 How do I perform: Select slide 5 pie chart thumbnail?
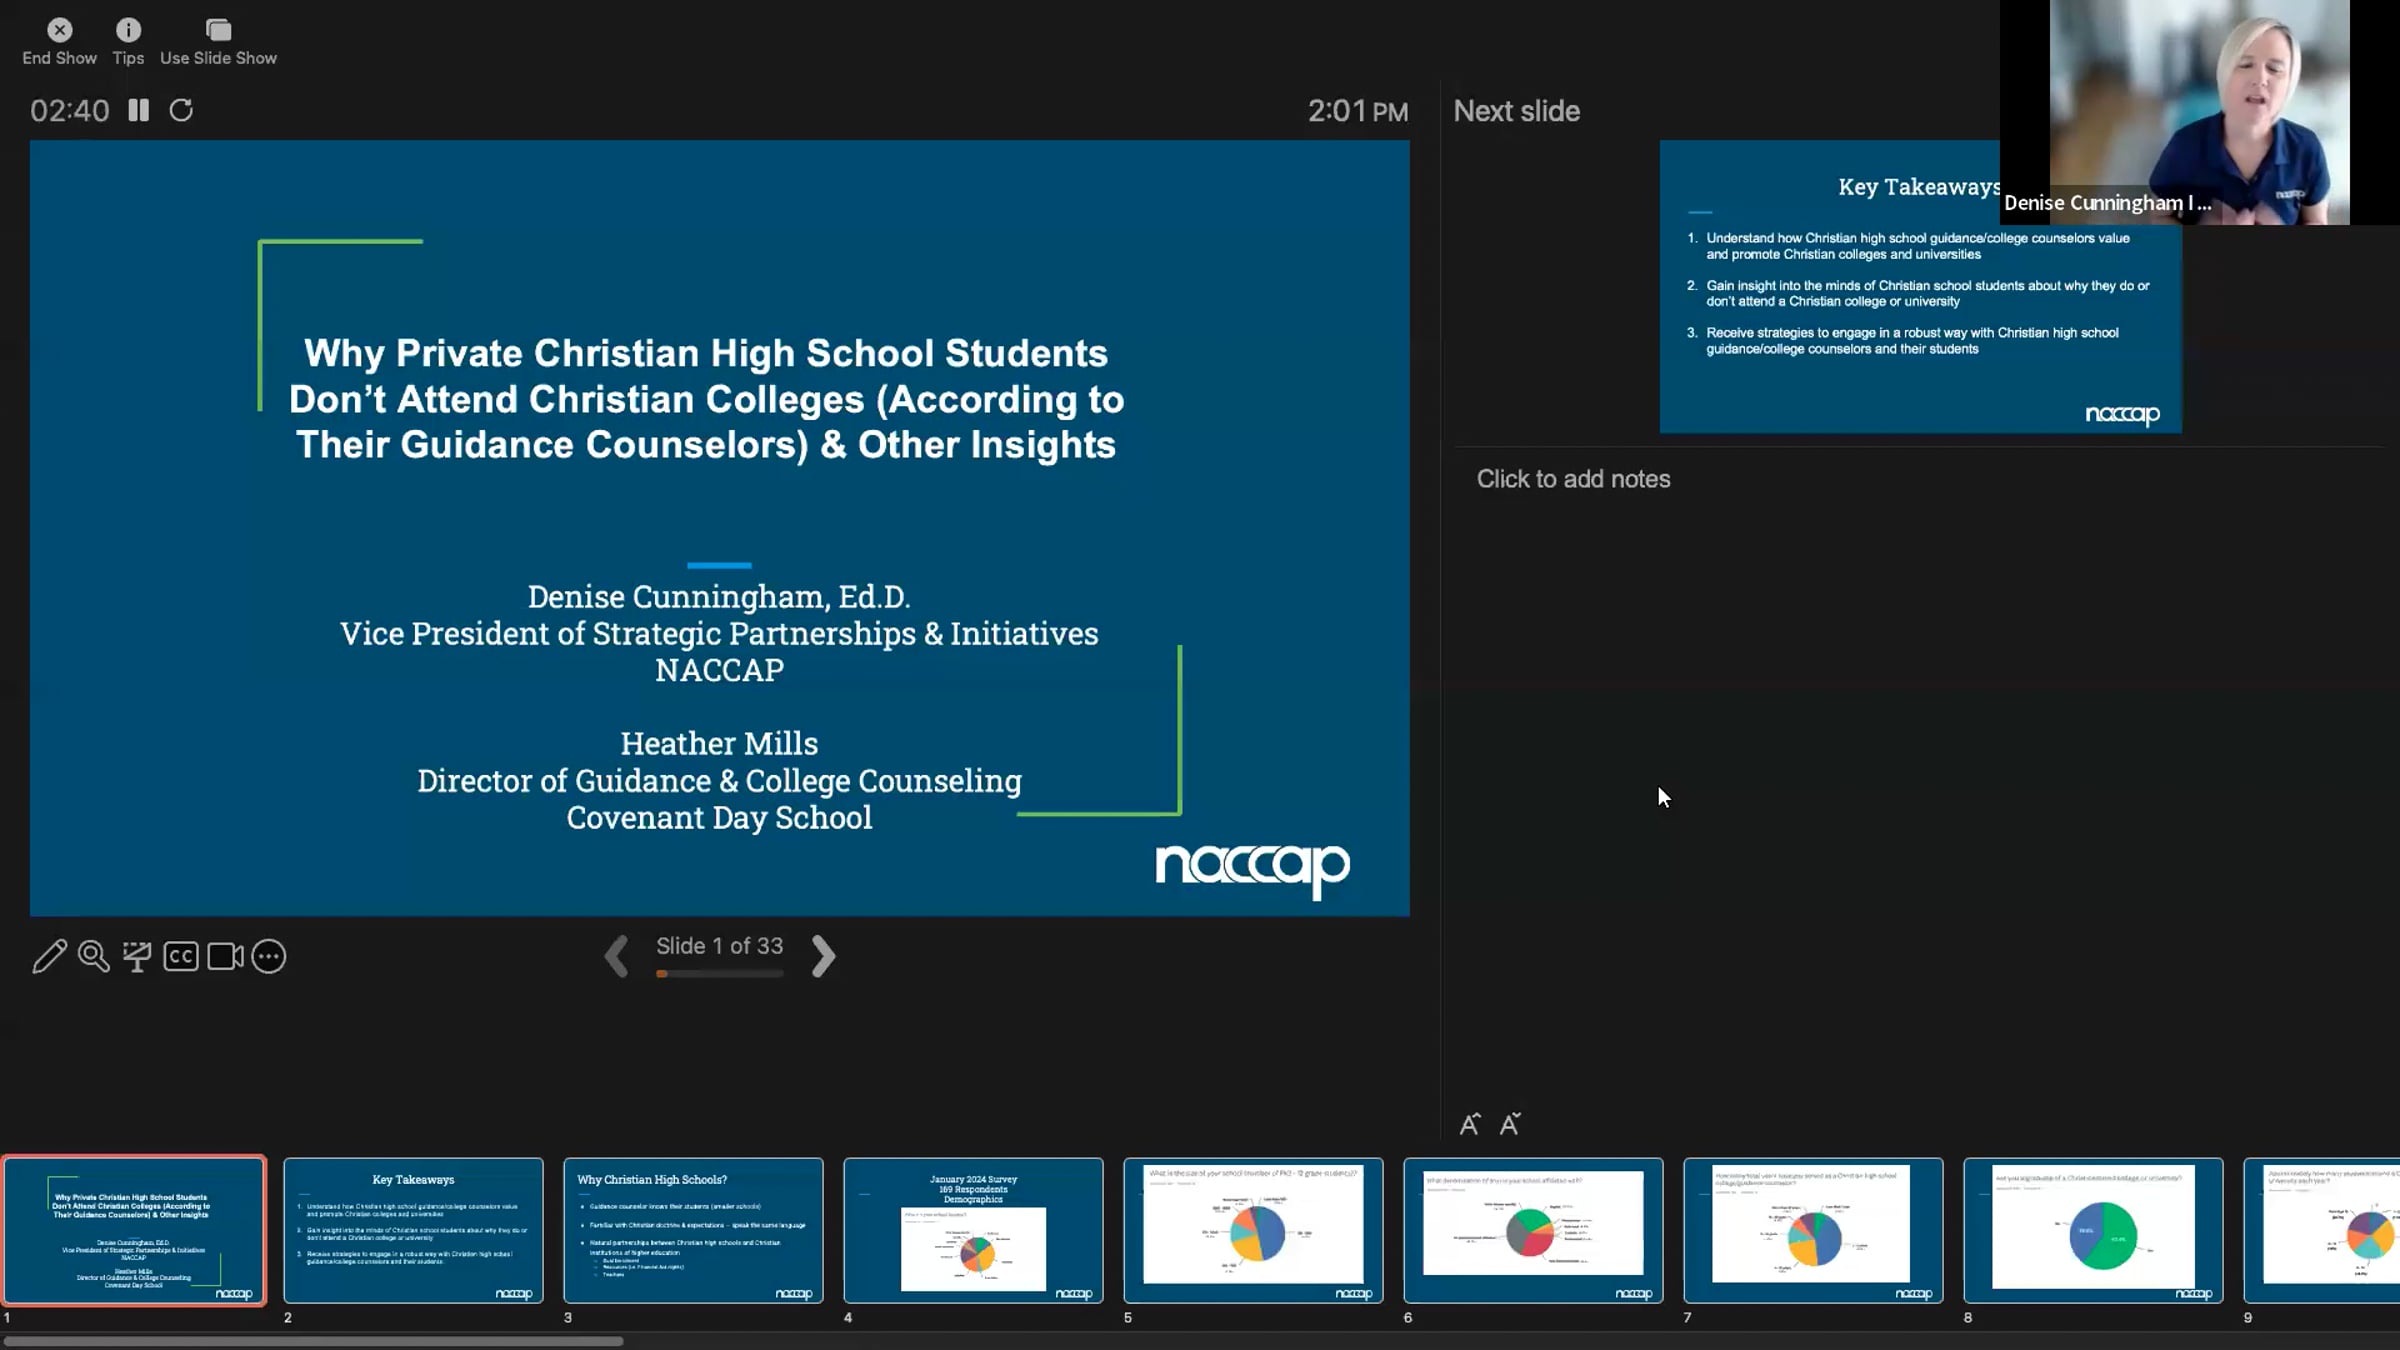coord(1254,1230)
